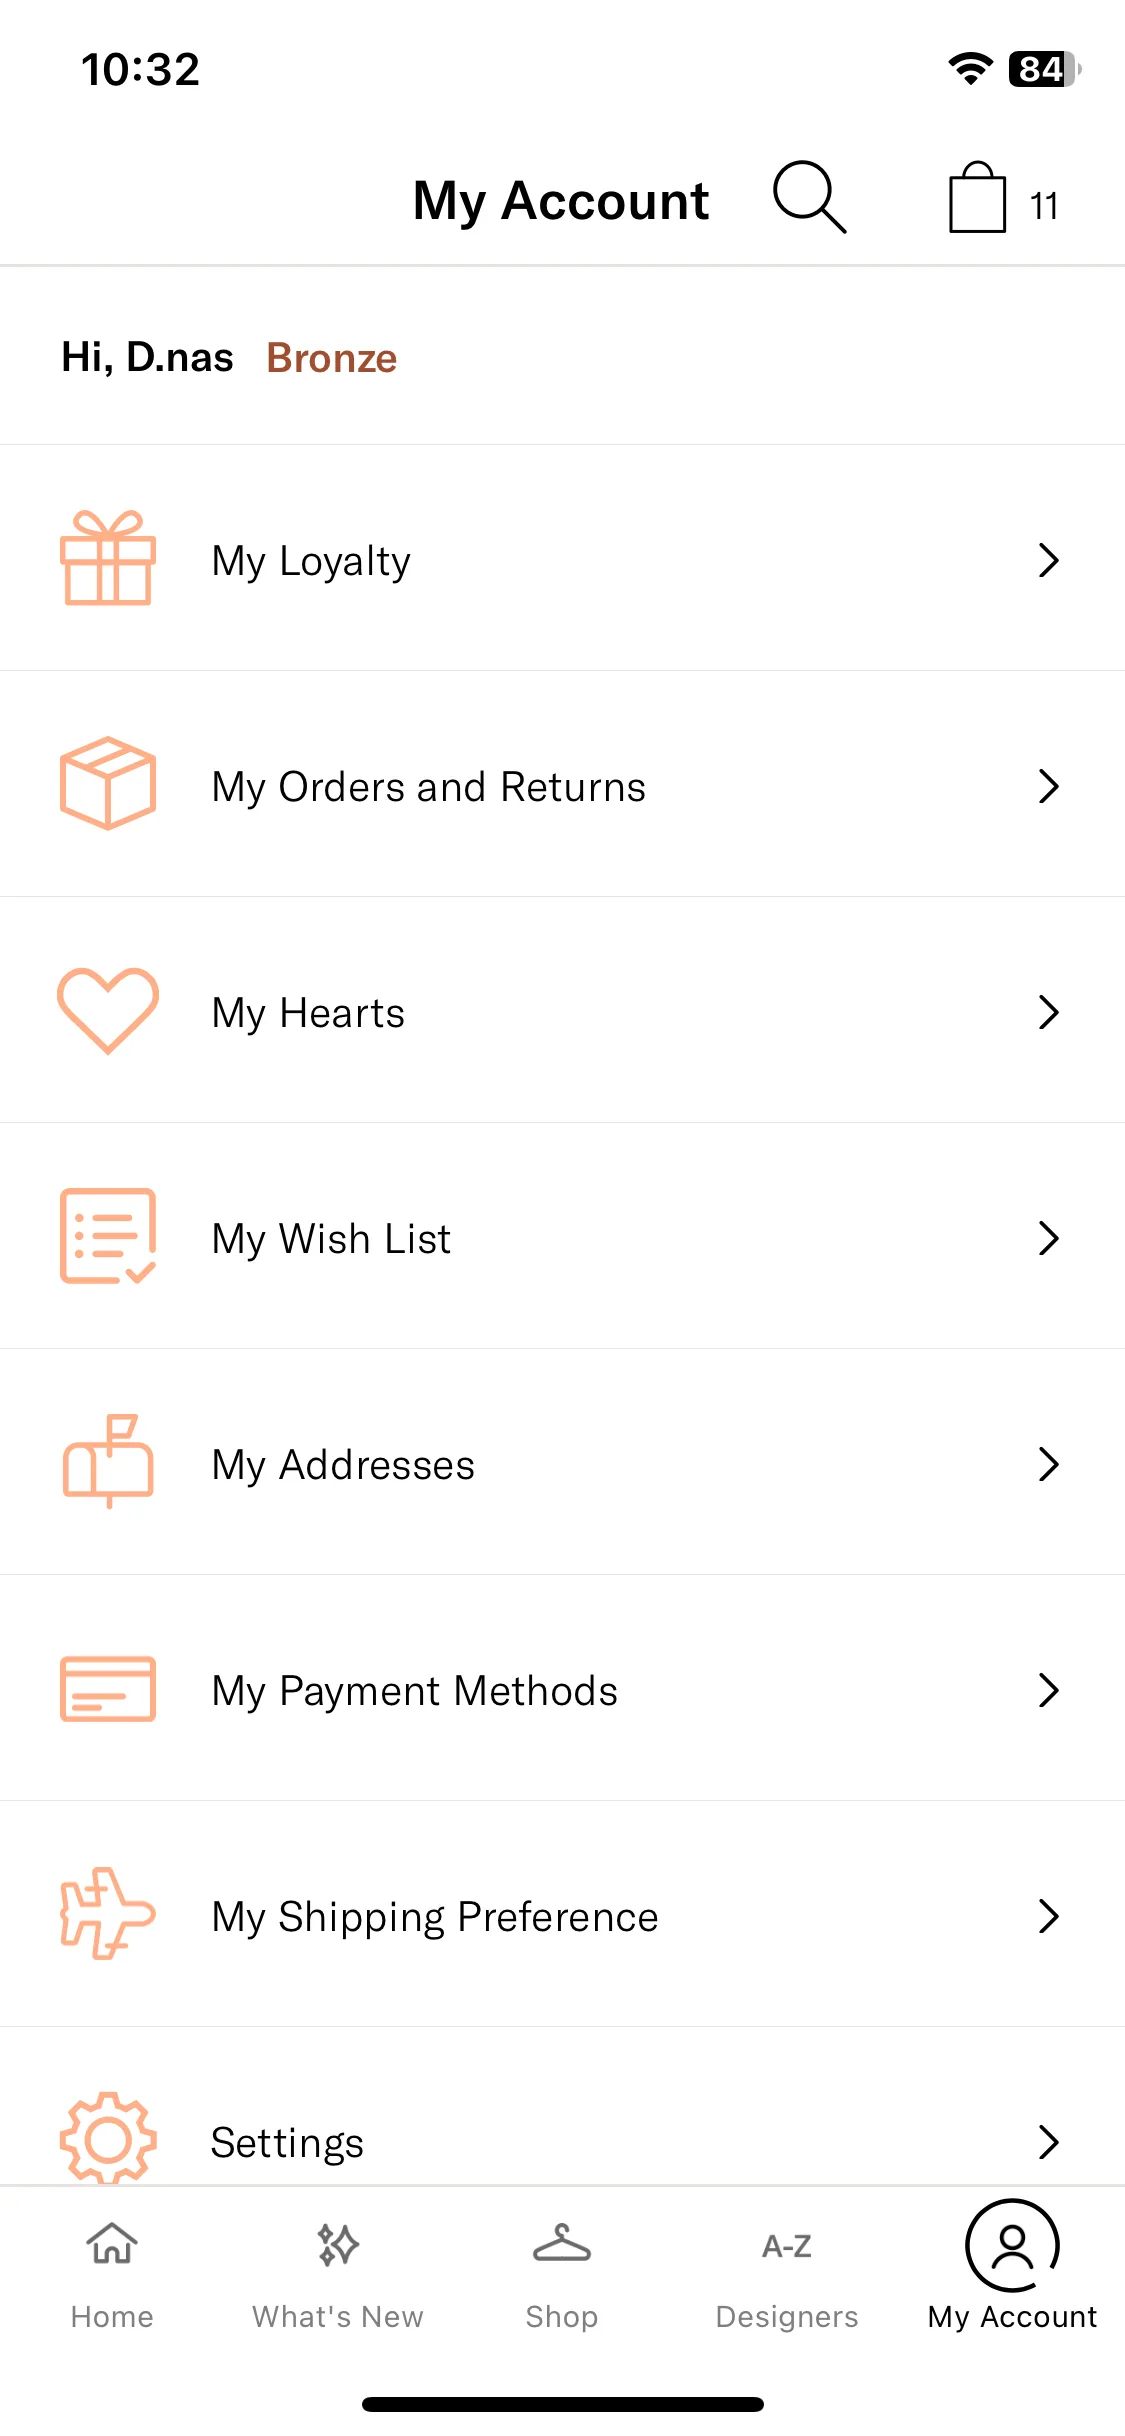Tap the heart icon for My Hearts

click(108, 1011)
